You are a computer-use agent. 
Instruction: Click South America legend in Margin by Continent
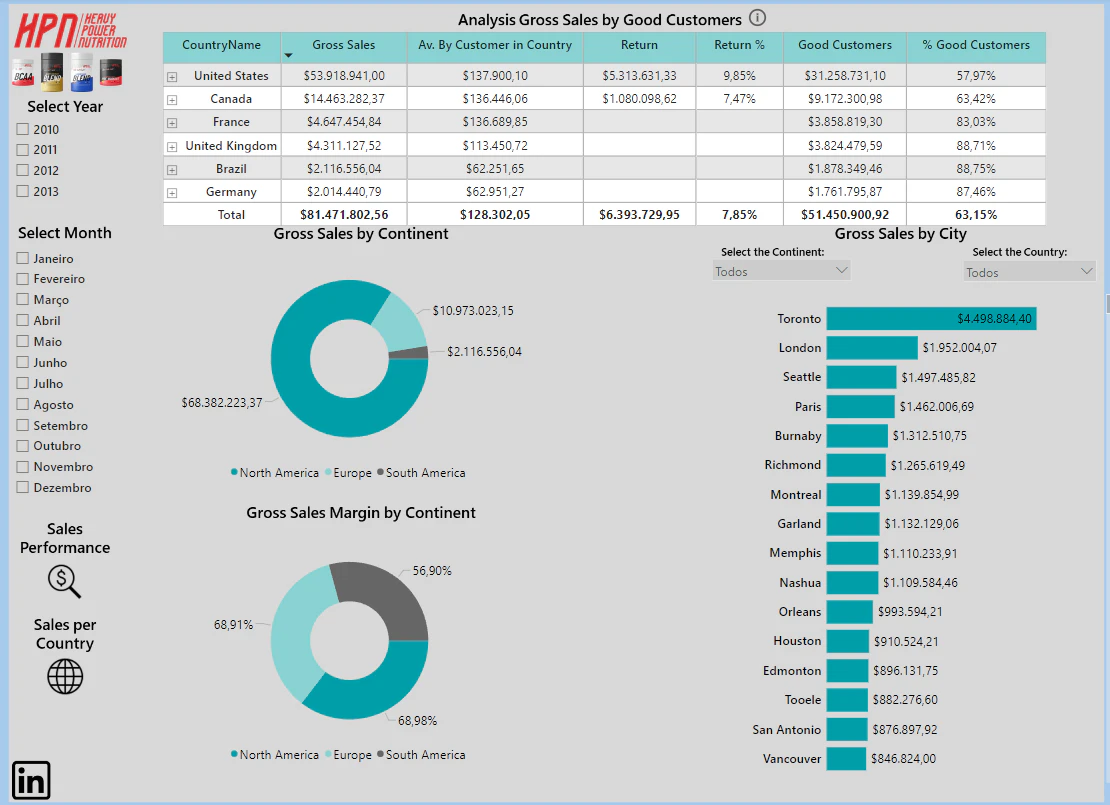[422, 755]
